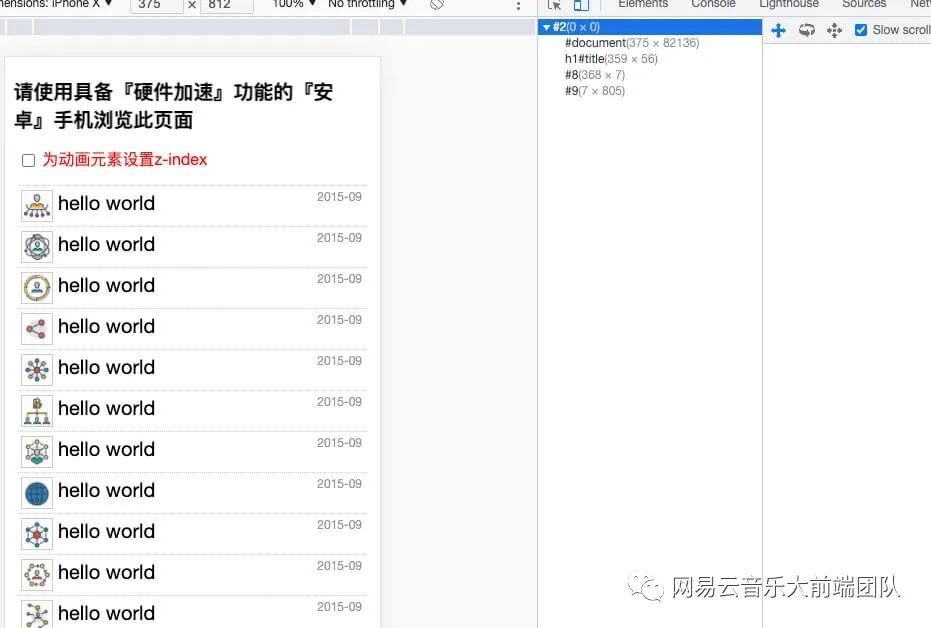The image size is (931, 628).
Task: Select the pan mode tool in Layers panel
Action: pyautogui.click(x=778, y=30)
